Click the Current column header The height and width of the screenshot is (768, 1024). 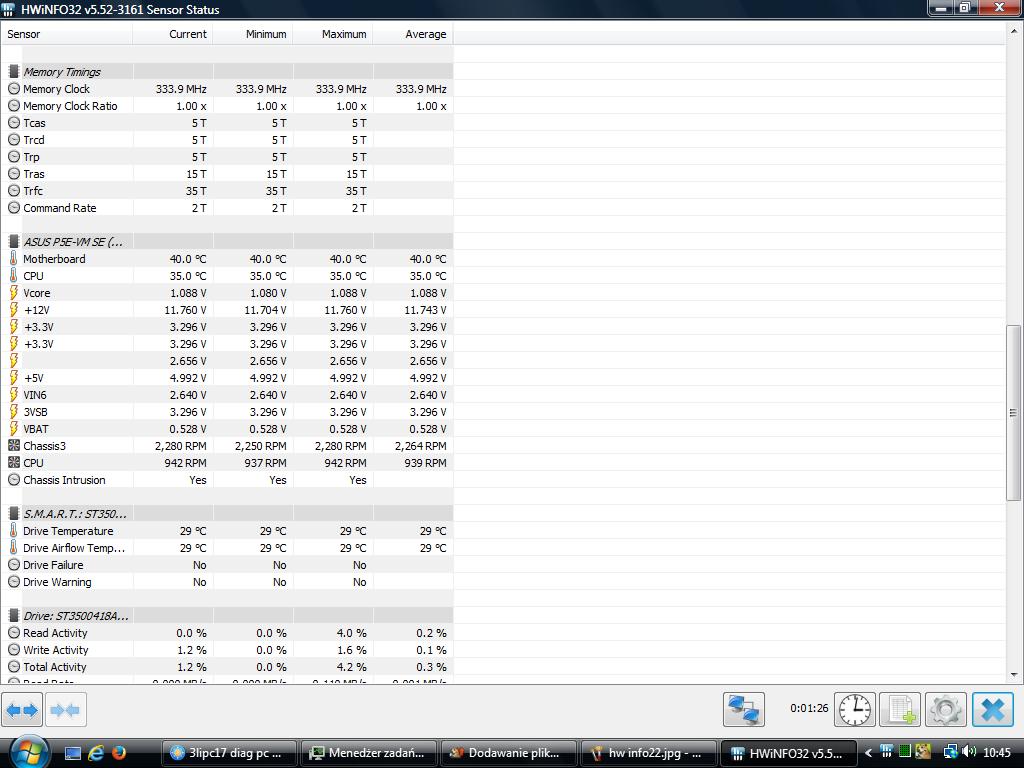click(x=173, y=34)
